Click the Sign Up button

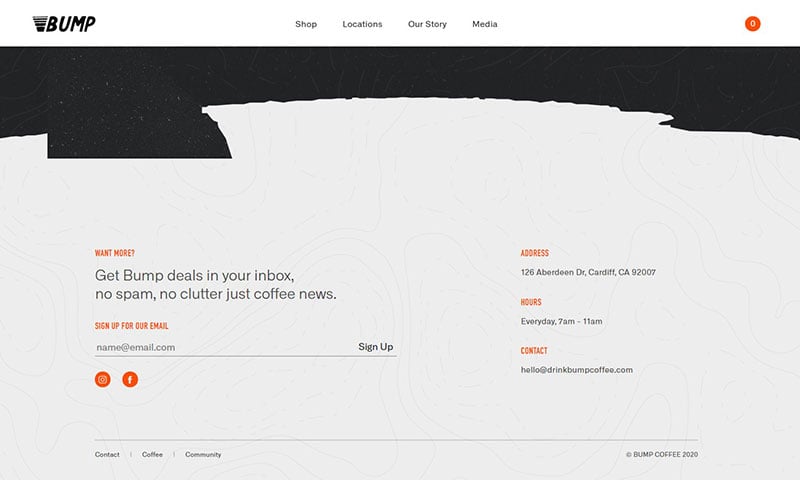pyautogui.click(x=376, y=347)
